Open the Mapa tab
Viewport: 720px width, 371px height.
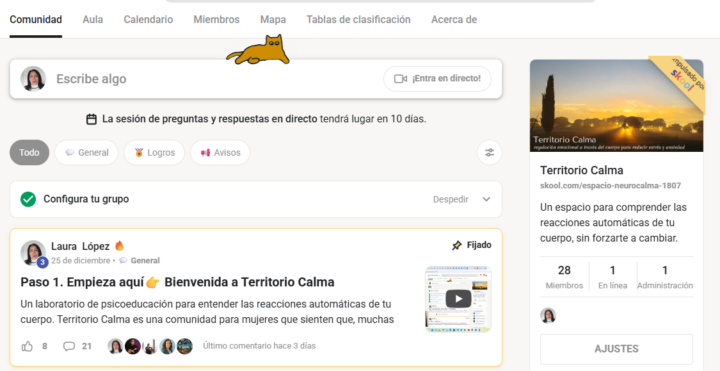click(x=273, y=20)
